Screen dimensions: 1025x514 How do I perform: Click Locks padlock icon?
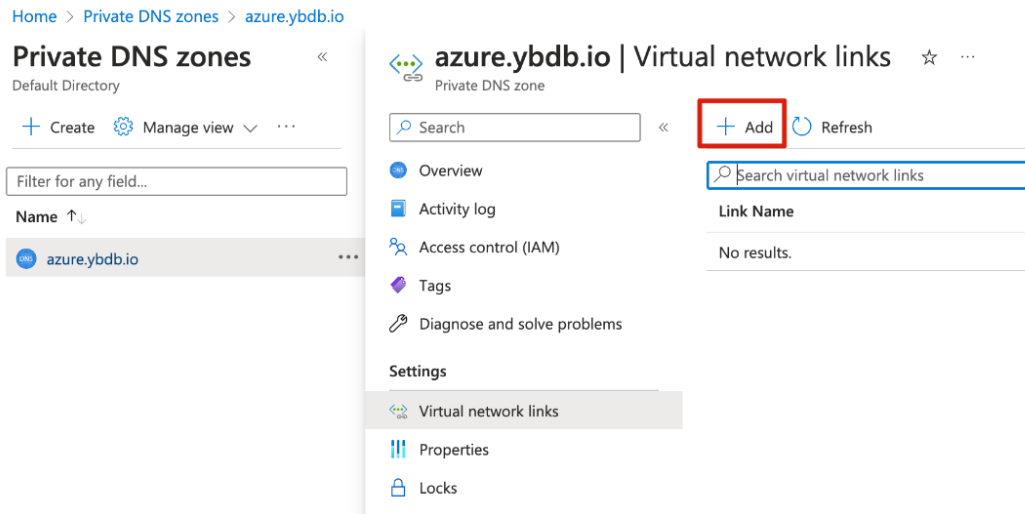coord(398,487)
